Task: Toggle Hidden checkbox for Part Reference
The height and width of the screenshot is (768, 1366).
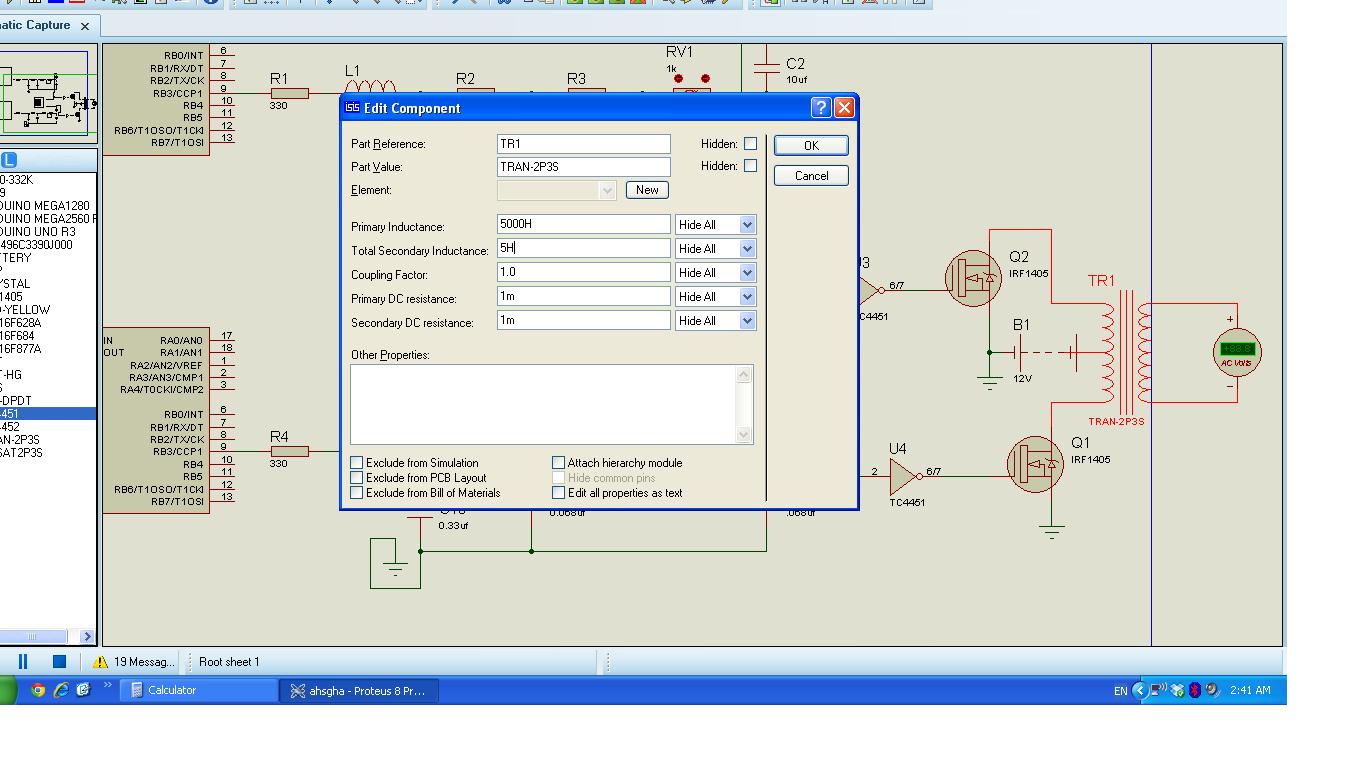Action: (750, 144)
